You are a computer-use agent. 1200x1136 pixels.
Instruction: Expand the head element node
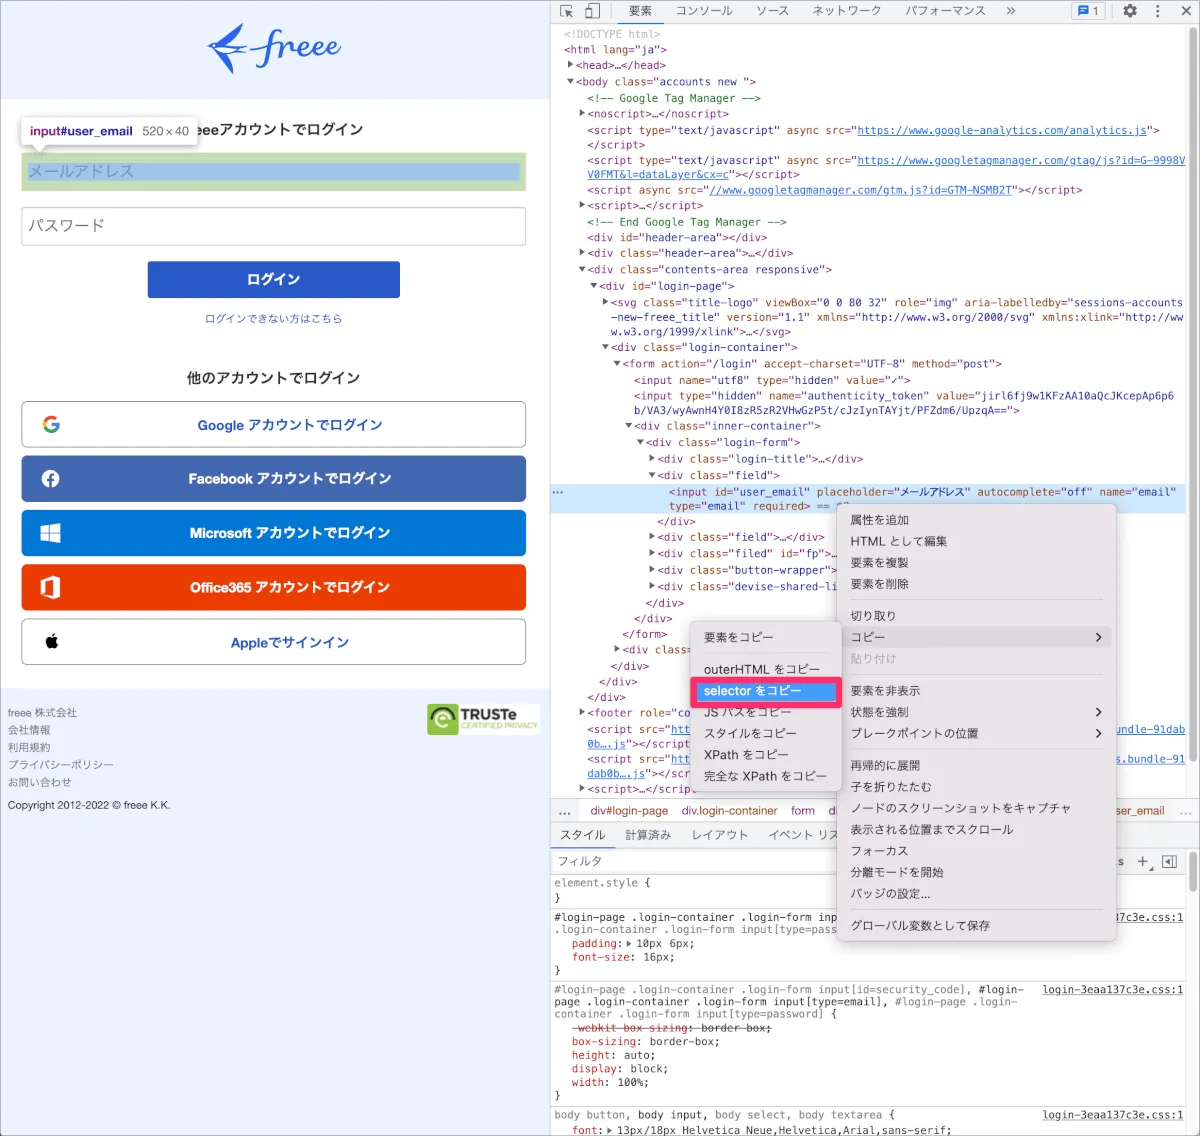pos(571,65)
